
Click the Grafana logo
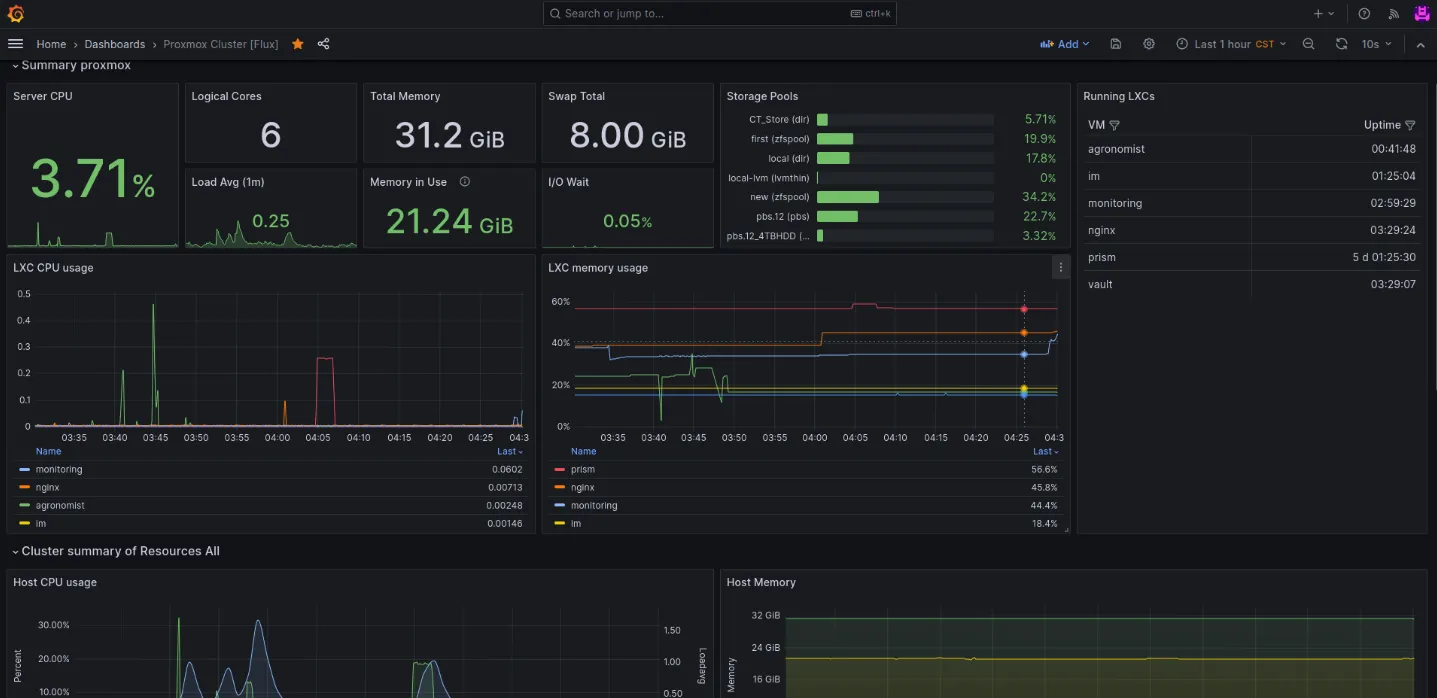pos(15,14)
